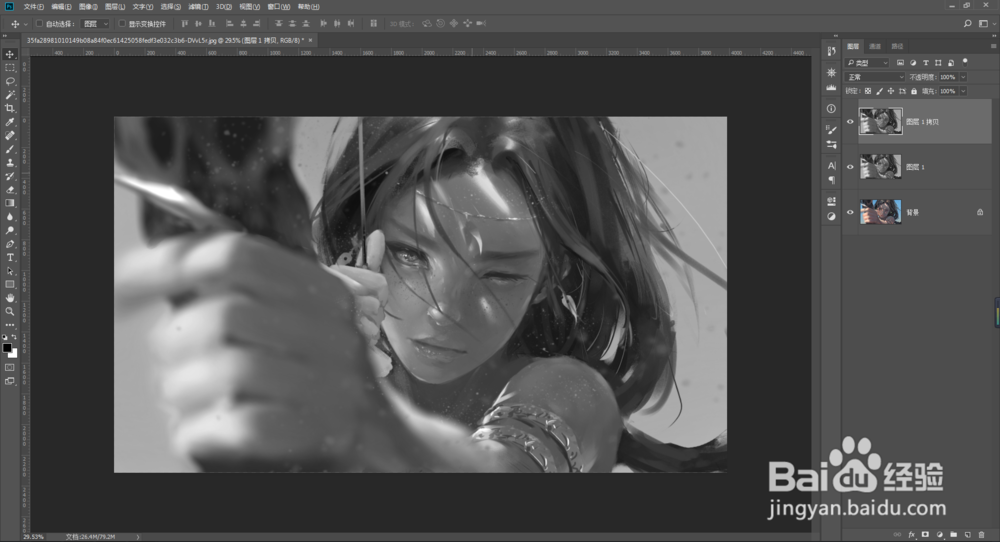Select the History Brush tool
Image resolution: width=1000 pixels, height=542 pixels.
(10, 176)
